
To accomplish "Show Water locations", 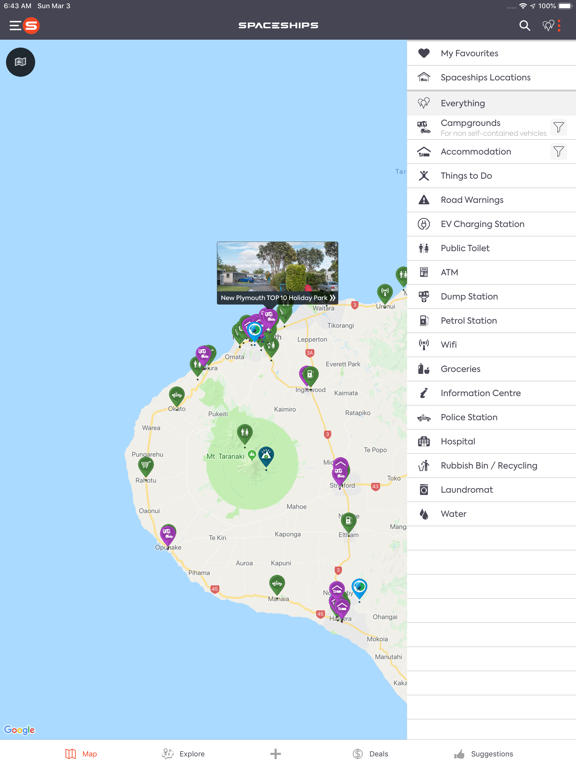I will coord(491,514).
